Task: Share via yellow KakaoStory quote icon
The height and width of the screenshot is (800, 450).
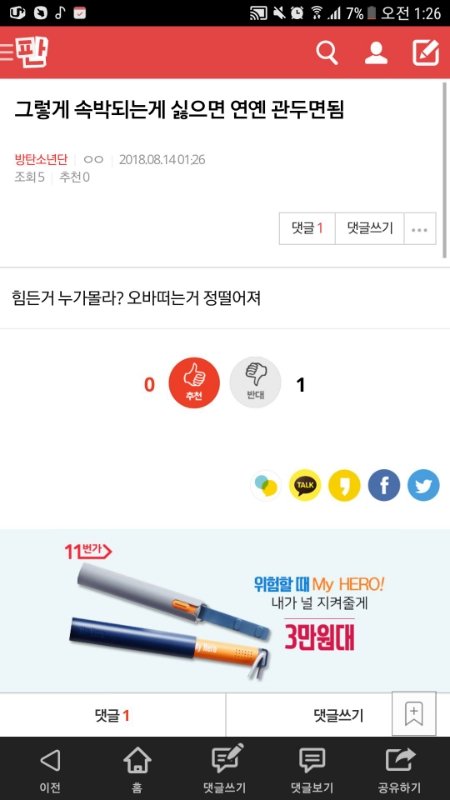Action: 344,485
